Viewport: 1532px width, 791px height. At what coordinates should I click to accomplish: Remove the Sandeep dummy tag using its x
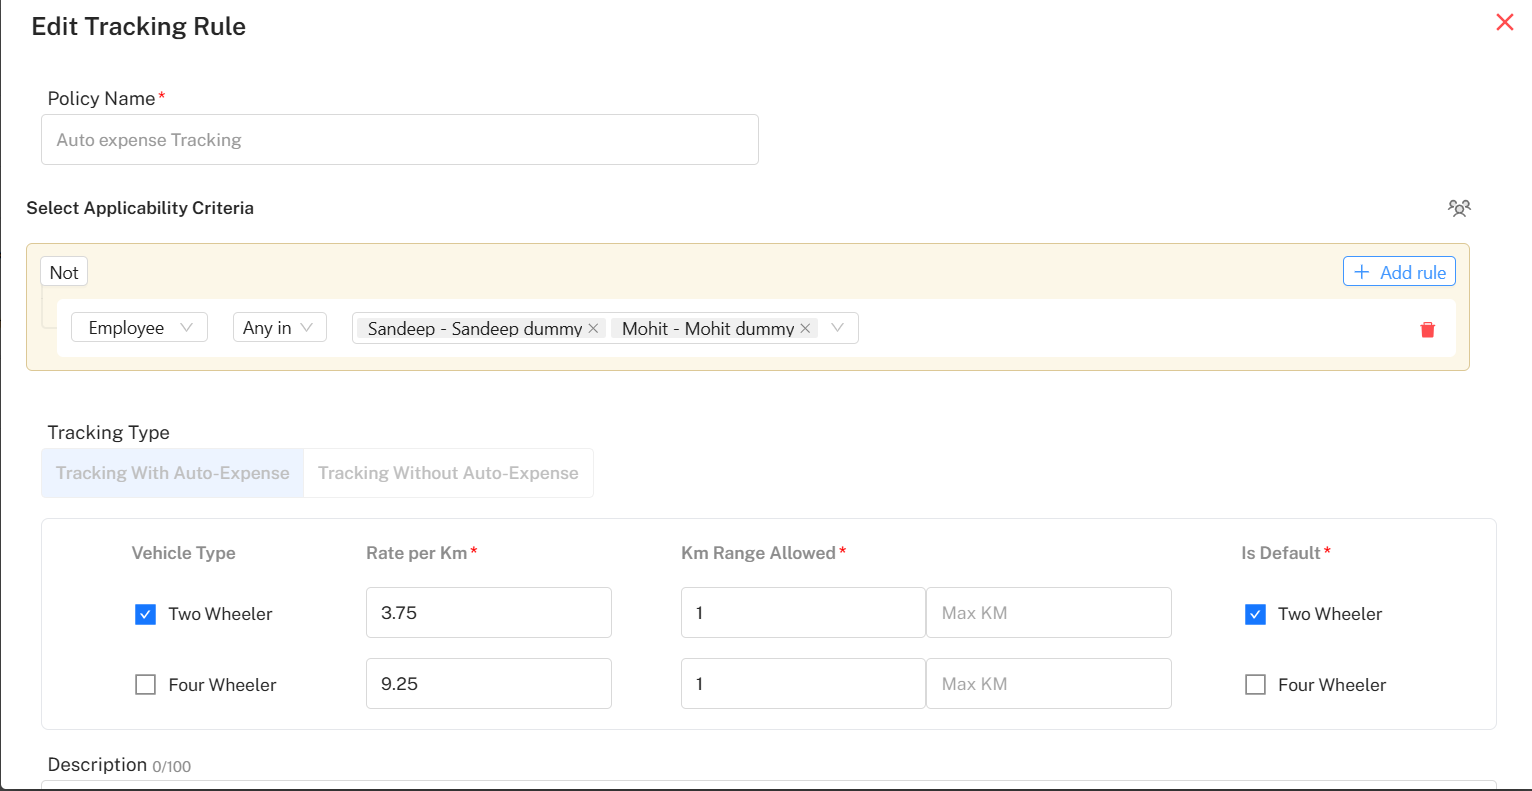(x=593, y=328)
